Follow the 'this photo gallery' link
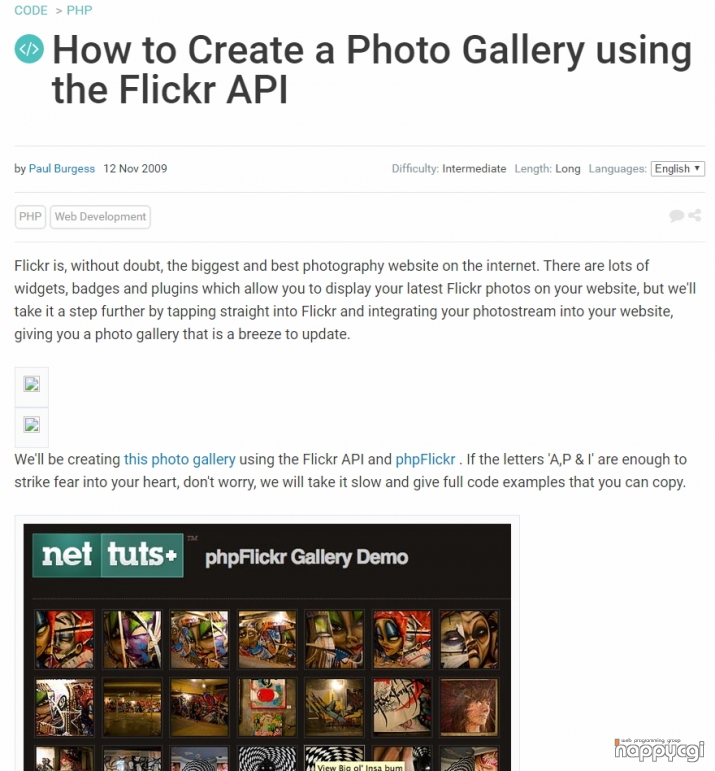 [179, 459]
